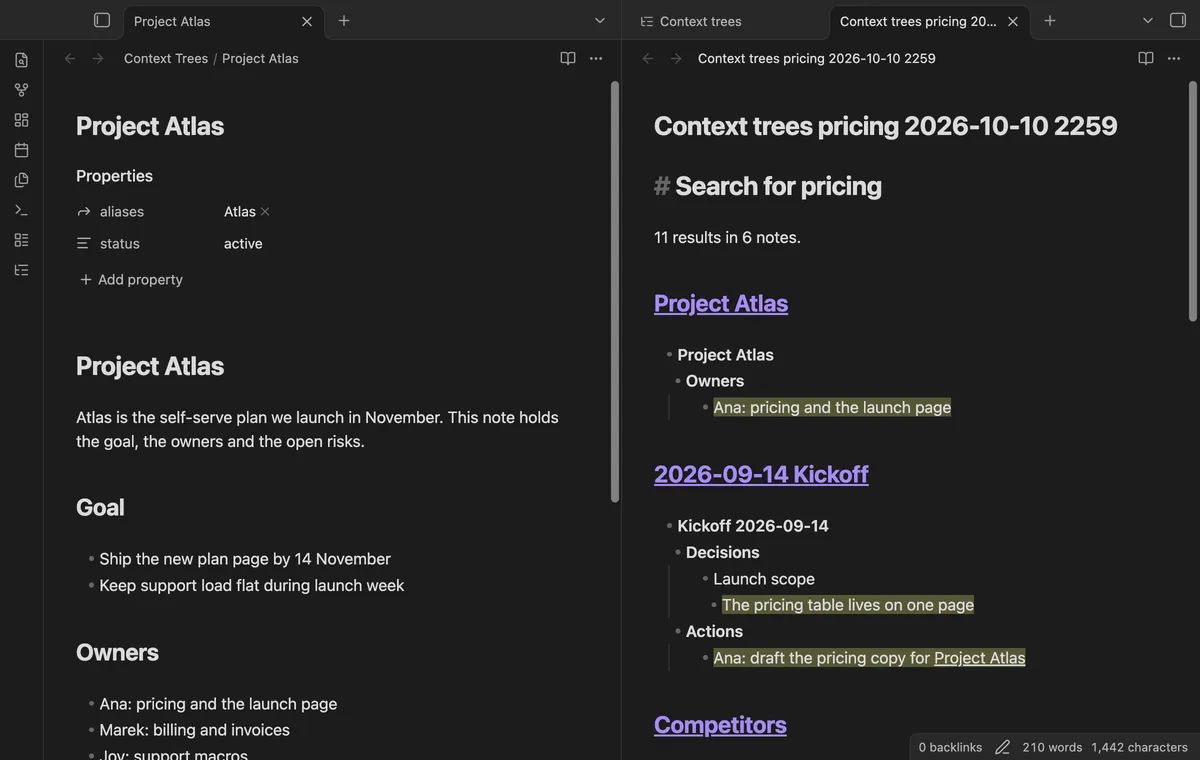Add new tab in the right pane
This screenshot has width=1200, height=760.
(1050, 20)
